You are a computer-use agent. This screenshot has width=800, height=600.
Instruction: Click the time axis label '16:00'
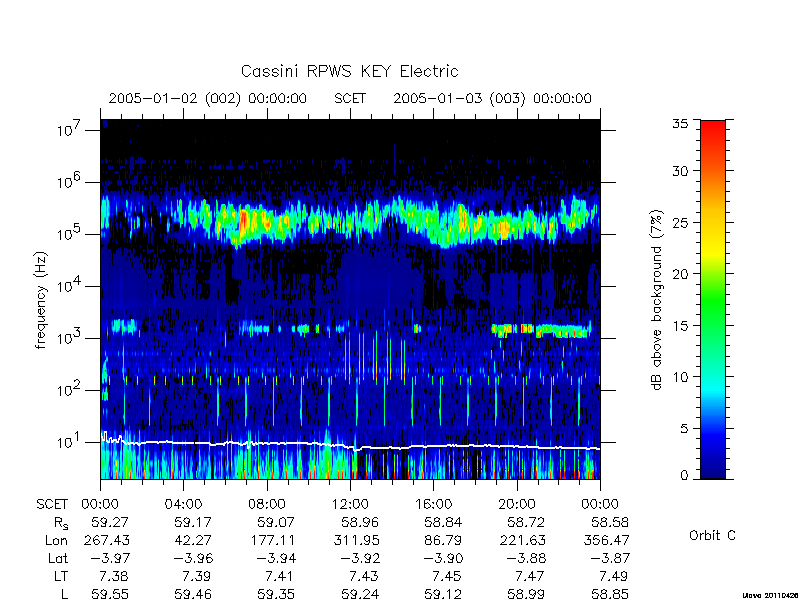pos(434,504)
